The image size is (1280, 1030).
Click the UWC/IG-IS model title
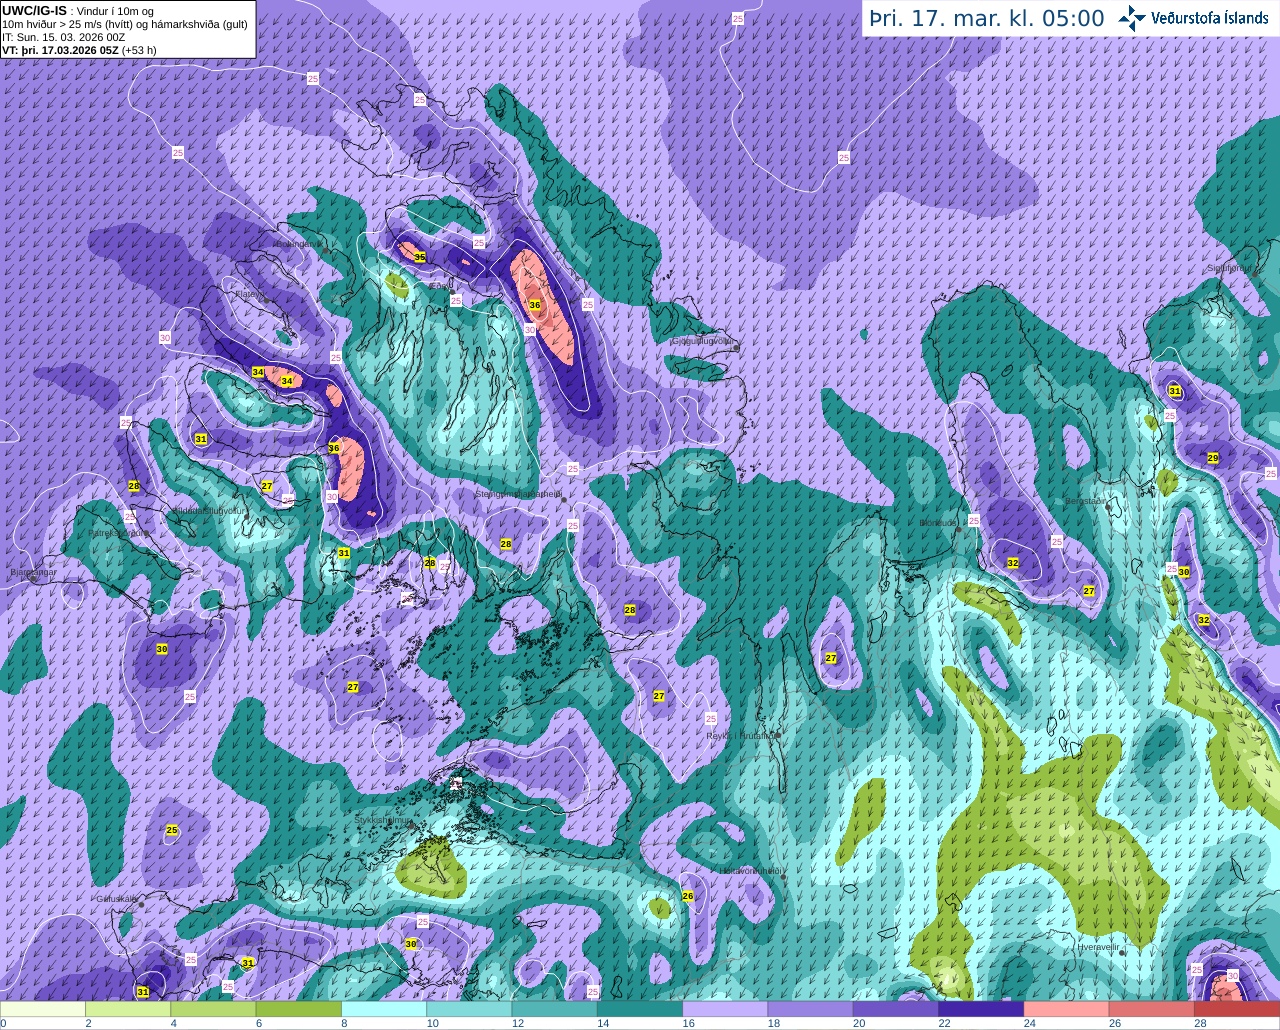click(x=35, y=10)
